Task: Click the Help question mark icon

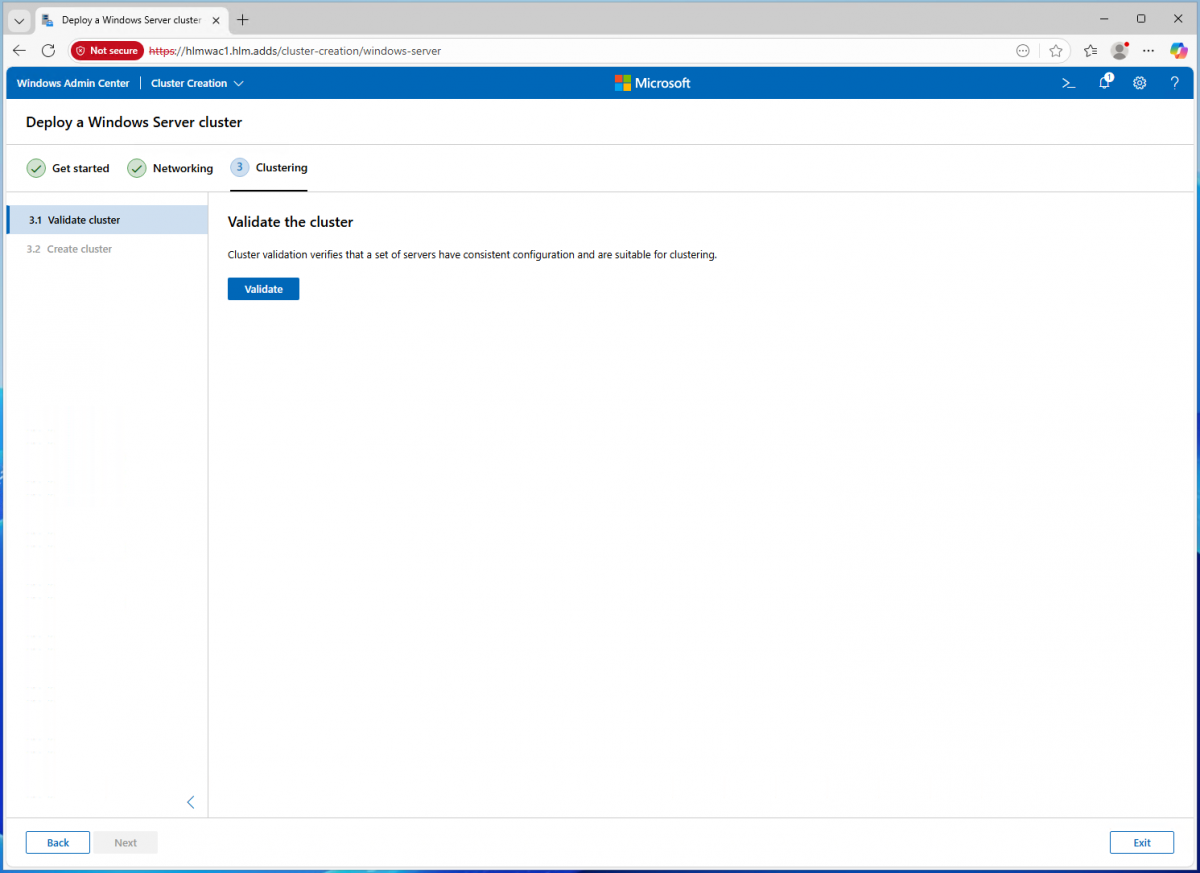Action: coord(1174,83)
